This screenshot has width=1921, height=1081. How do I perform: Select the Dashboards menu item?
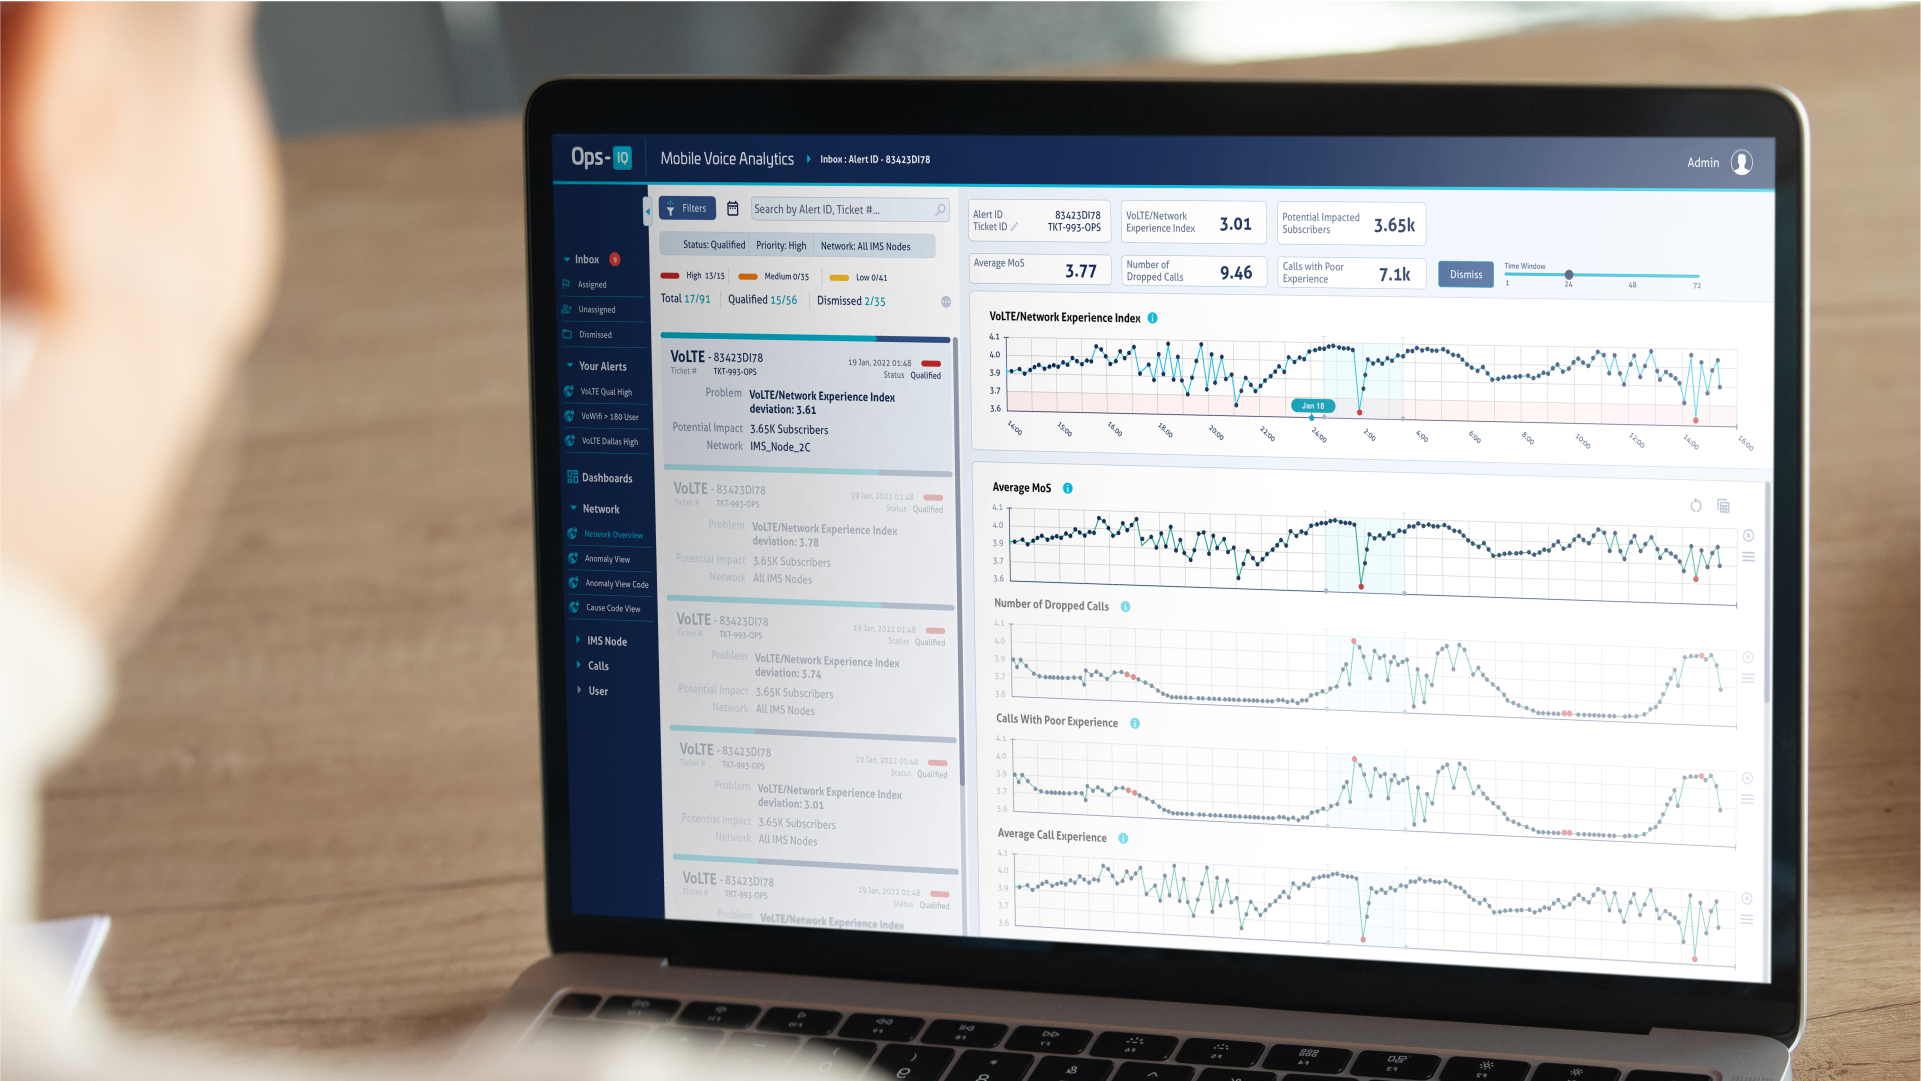coord(606,476)
